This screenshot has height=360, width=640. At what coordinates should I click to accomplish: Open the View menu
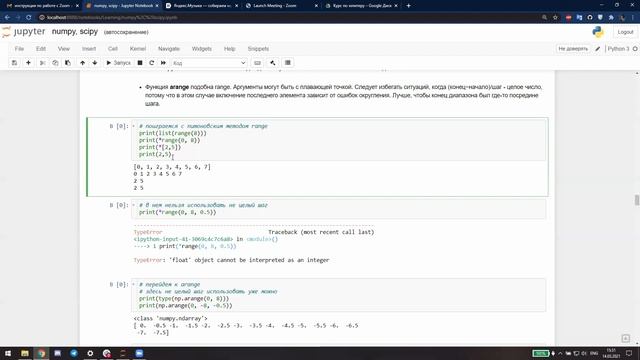coord(64,49)
